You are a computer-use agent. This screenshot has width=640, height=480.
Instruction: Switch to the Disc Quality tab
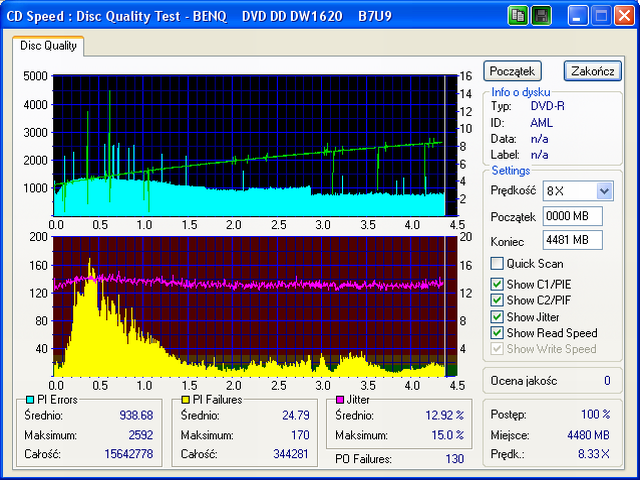[48, 46]
